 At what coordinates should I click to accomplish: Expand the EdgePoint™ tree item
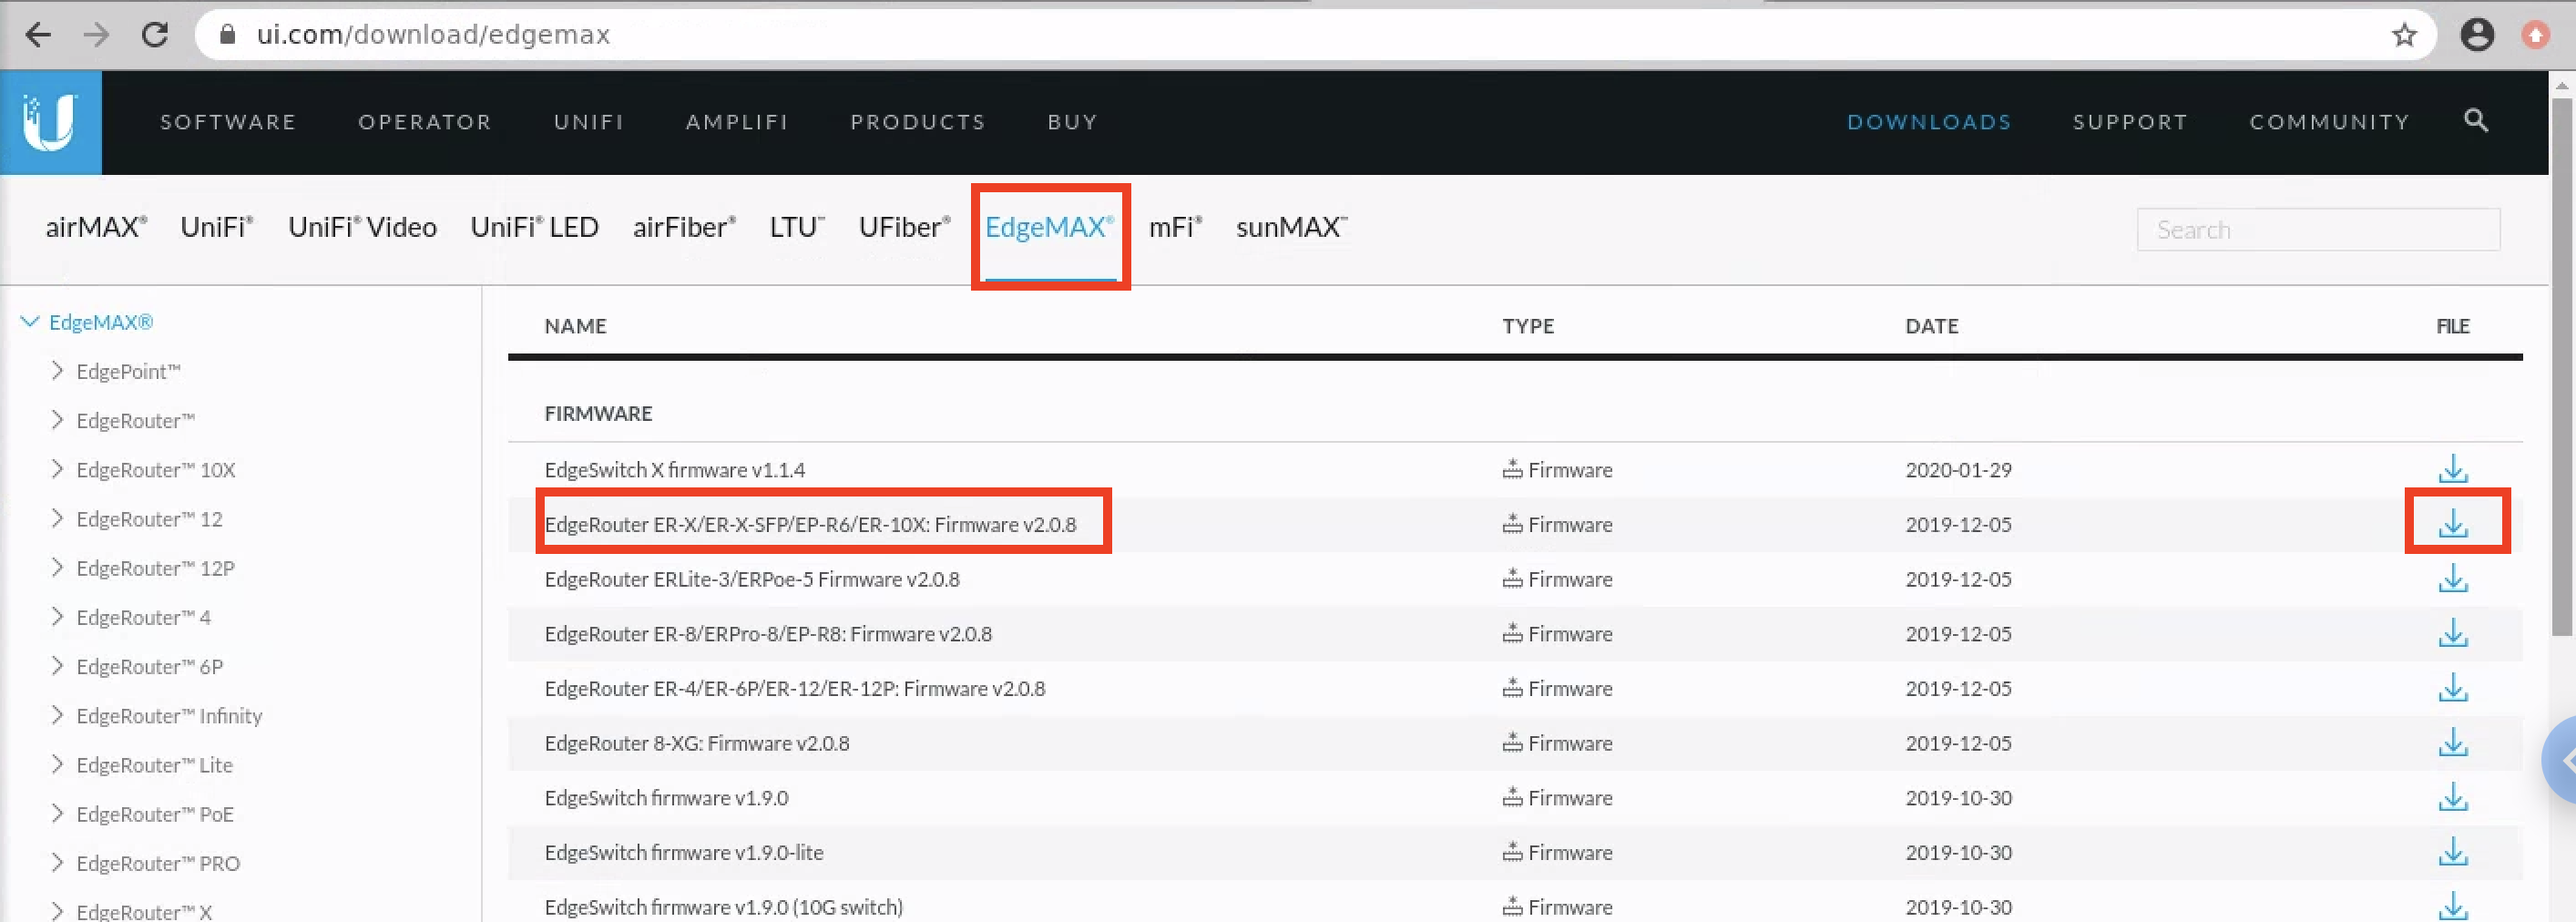click(57, 371)
